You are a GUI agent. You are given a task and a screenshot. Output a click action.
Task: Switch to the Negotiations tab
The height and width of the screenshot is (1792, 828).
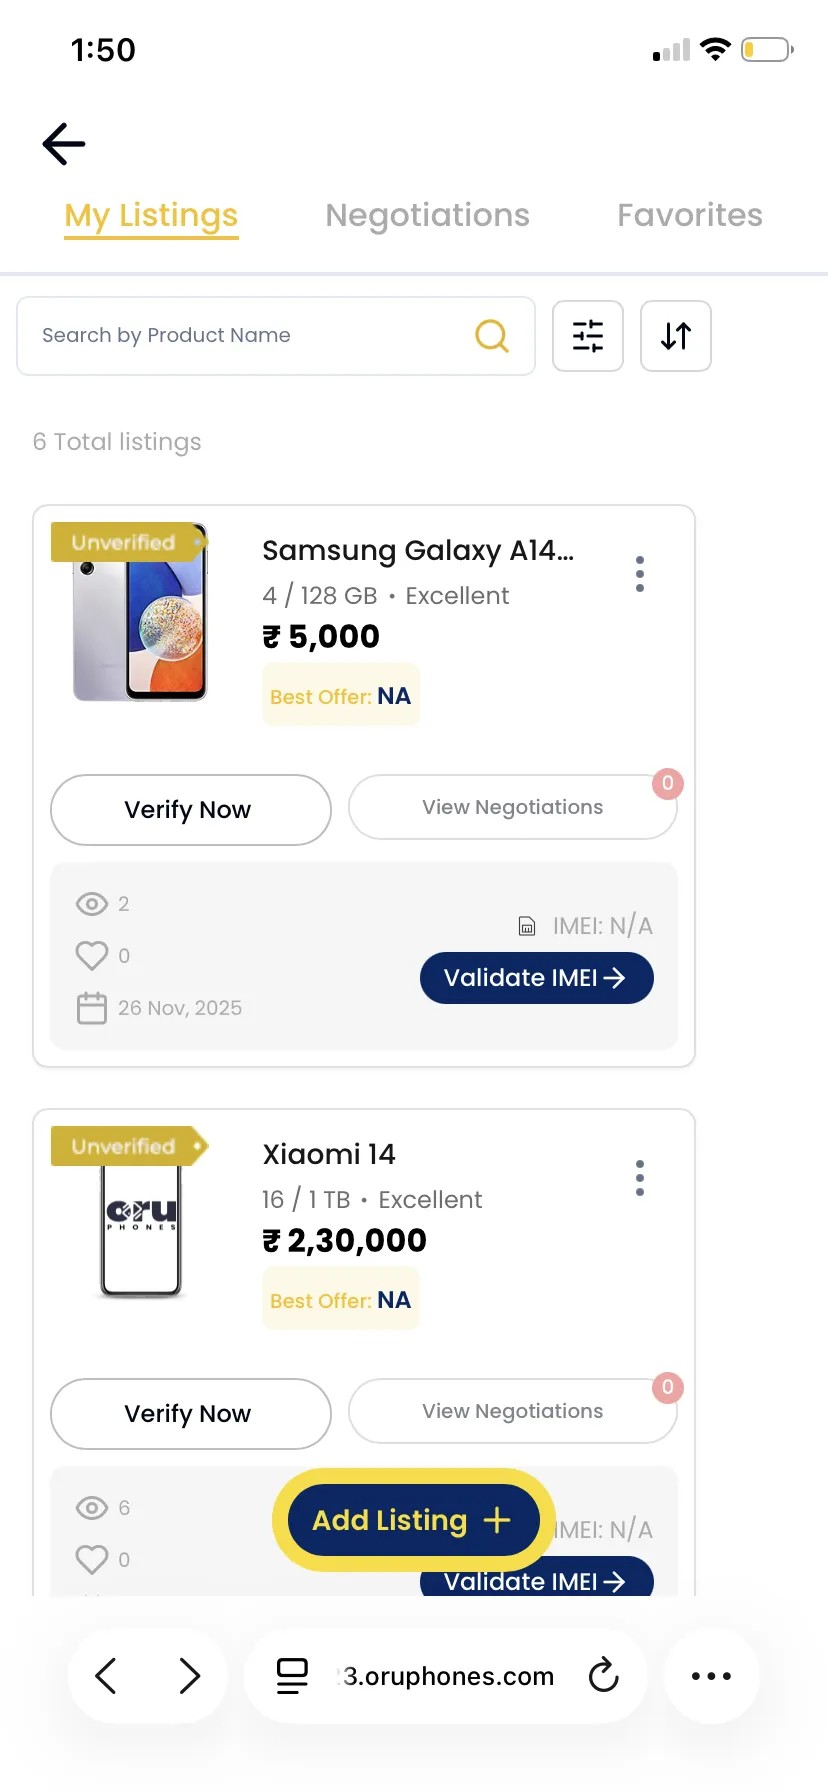tap(427, 215)
